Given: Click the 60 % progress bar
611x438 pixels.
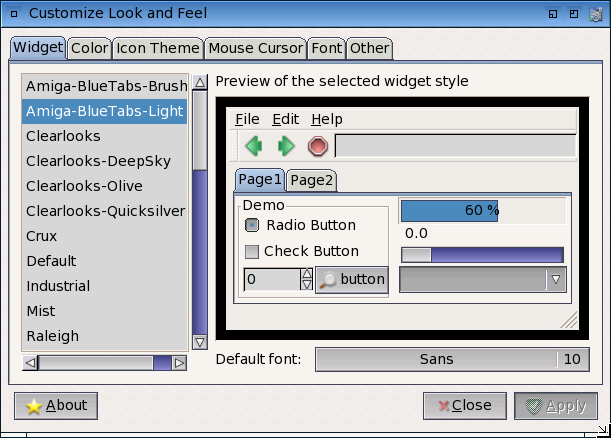Looking at the screenshot, I should click(x=483, y=211).
